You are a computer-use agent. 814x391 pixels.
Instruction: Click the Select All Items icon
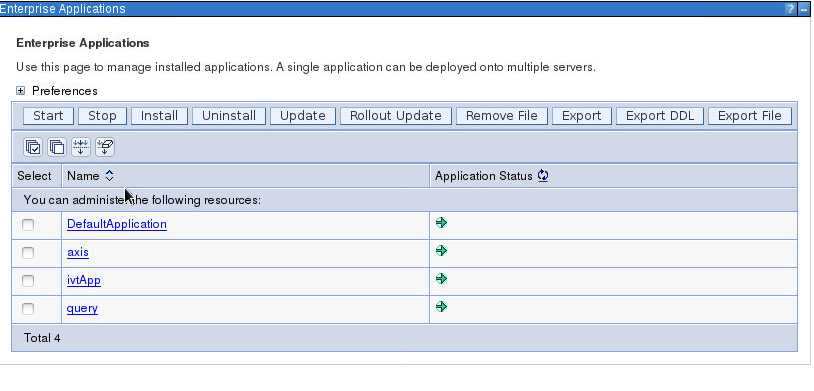(33, 147)
